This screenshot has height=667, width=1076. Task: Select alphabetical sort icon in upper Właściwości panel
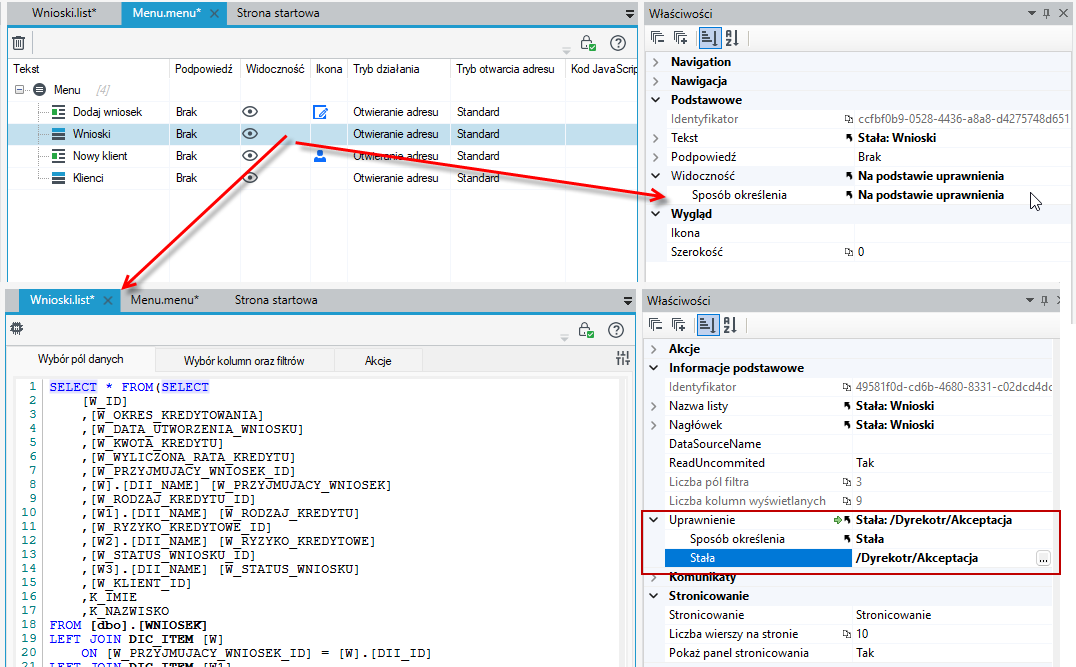pos(732,38)
